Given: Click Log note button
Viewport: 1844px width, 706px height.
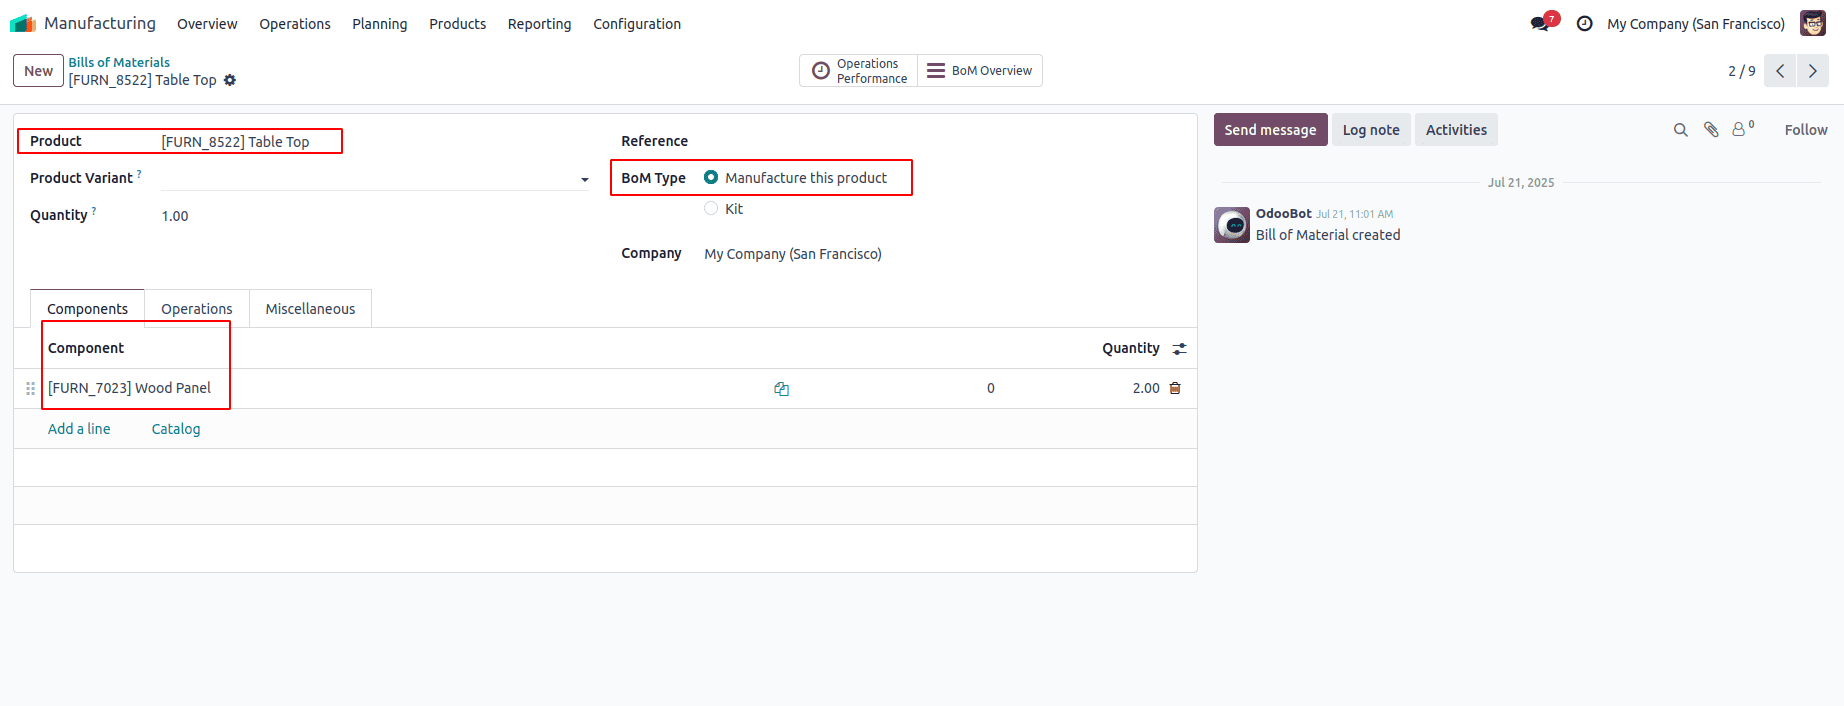Looking at the screenshot, I should (1371, 130).
